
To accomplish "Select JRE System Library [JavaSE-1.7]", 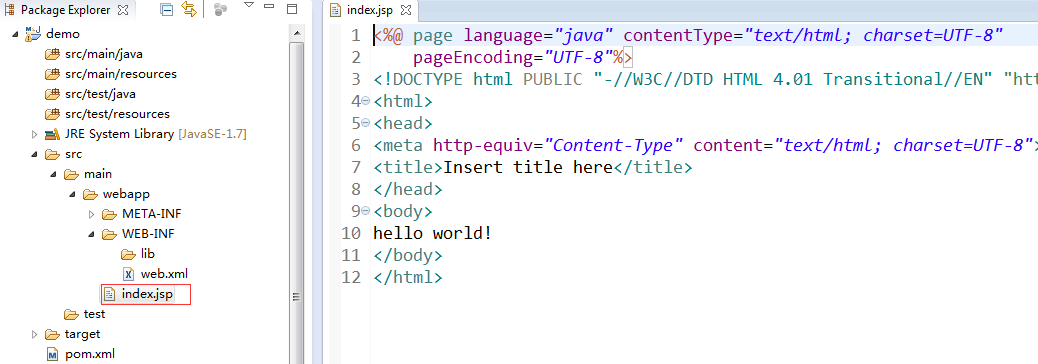I will [x=156, y=134].
